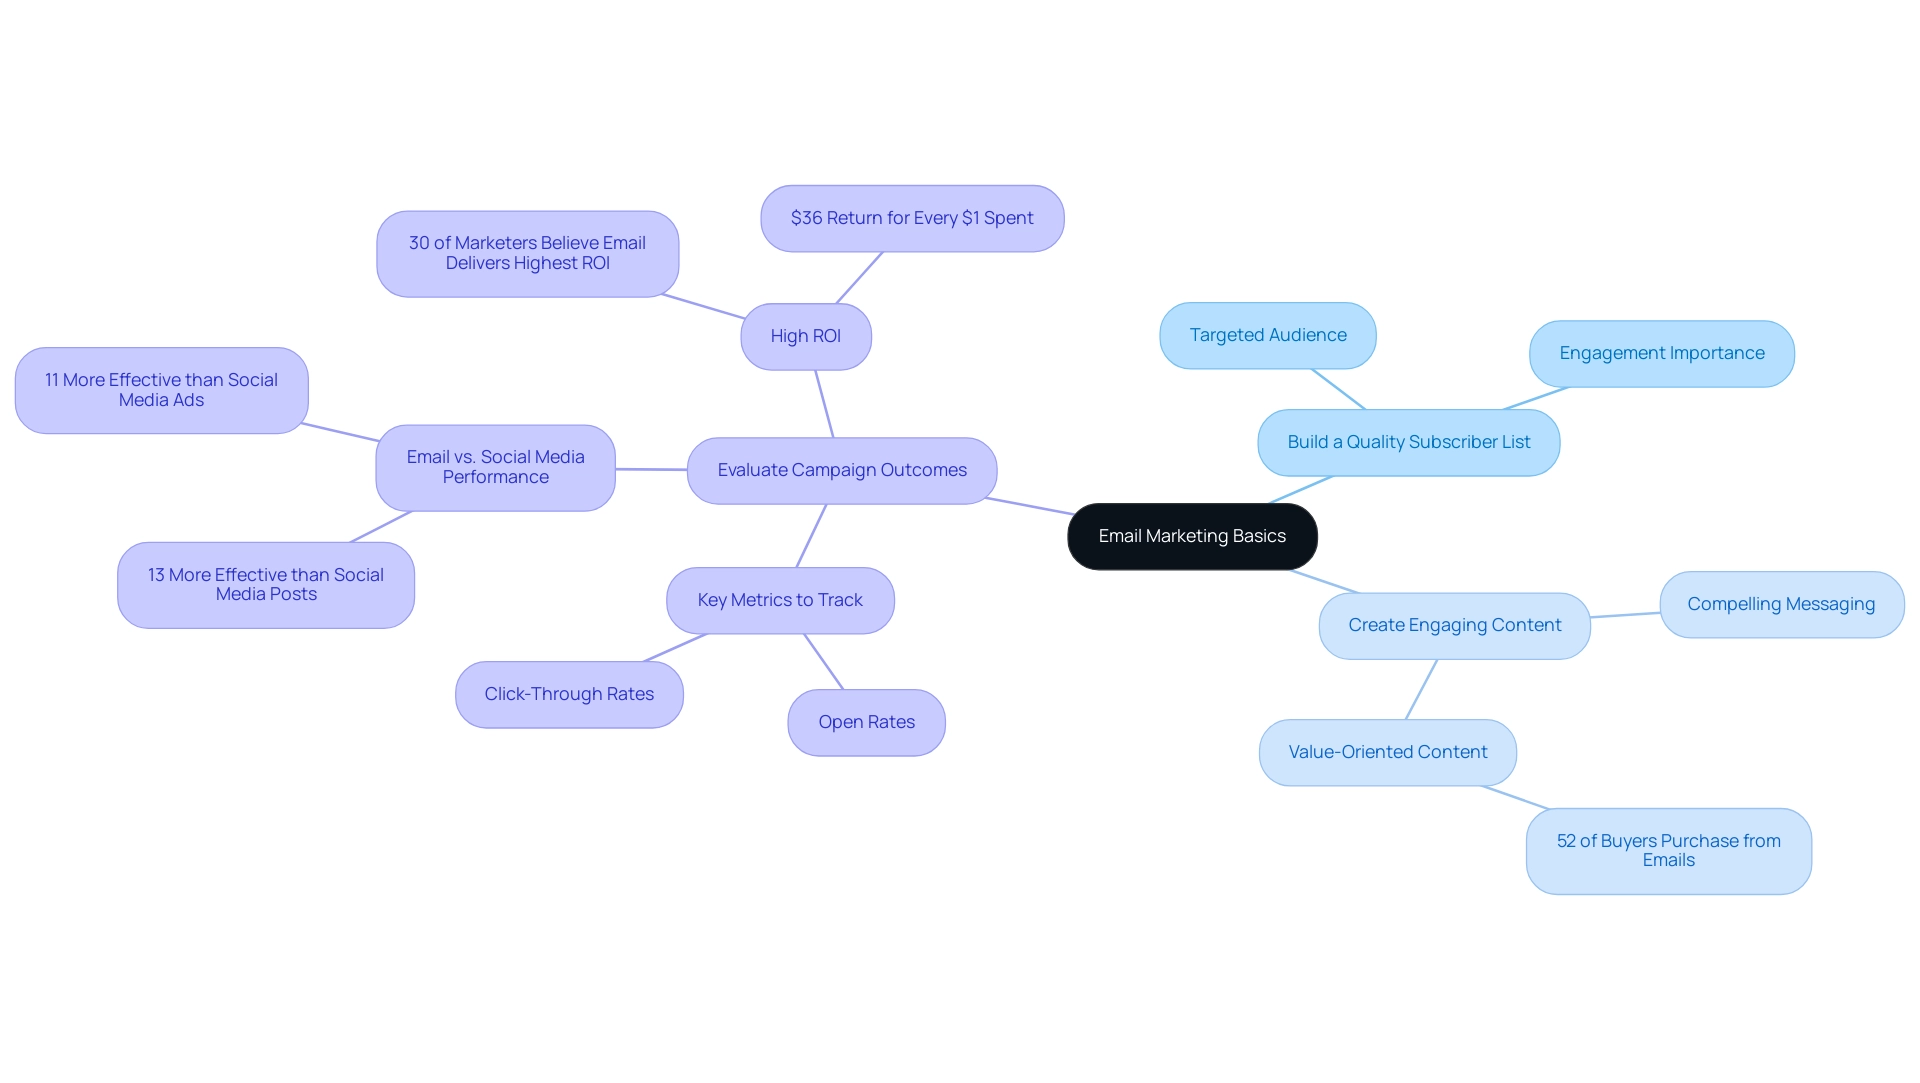Click the Key Metrics to Track node
1920x1083 pixels.
781,599
